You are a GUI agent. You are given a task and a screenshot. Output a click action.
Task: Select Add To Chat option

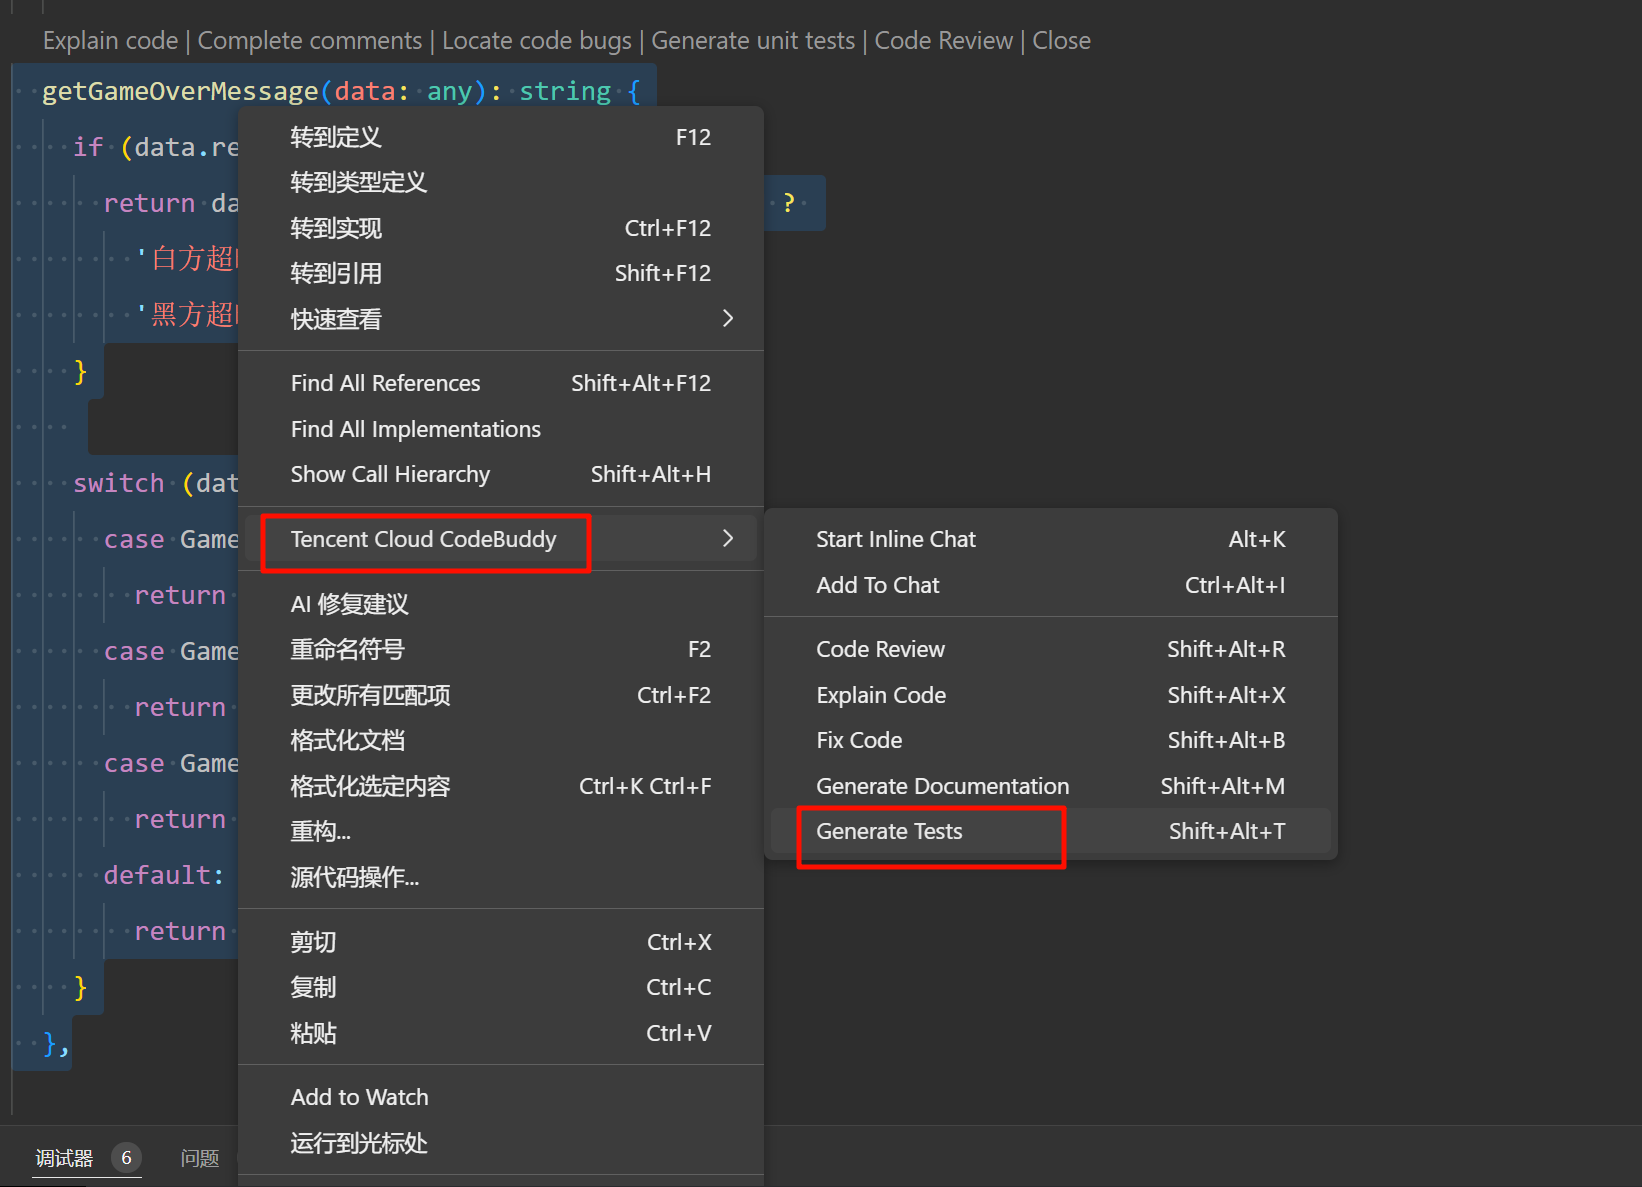coord(878,585)
